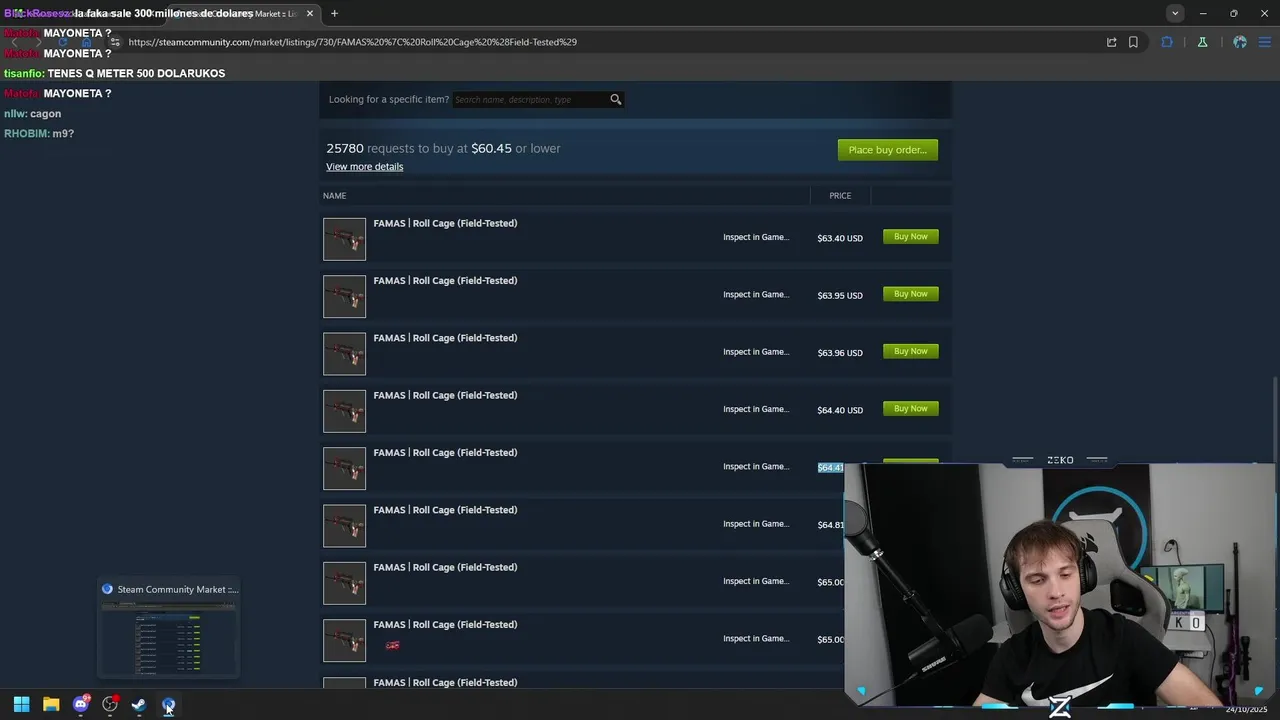This screenshot has width=1280, height=720.
Task: Buy Now the FAMAS listed at $63.95
Action: pyautogui.click(x=910, y=294)
